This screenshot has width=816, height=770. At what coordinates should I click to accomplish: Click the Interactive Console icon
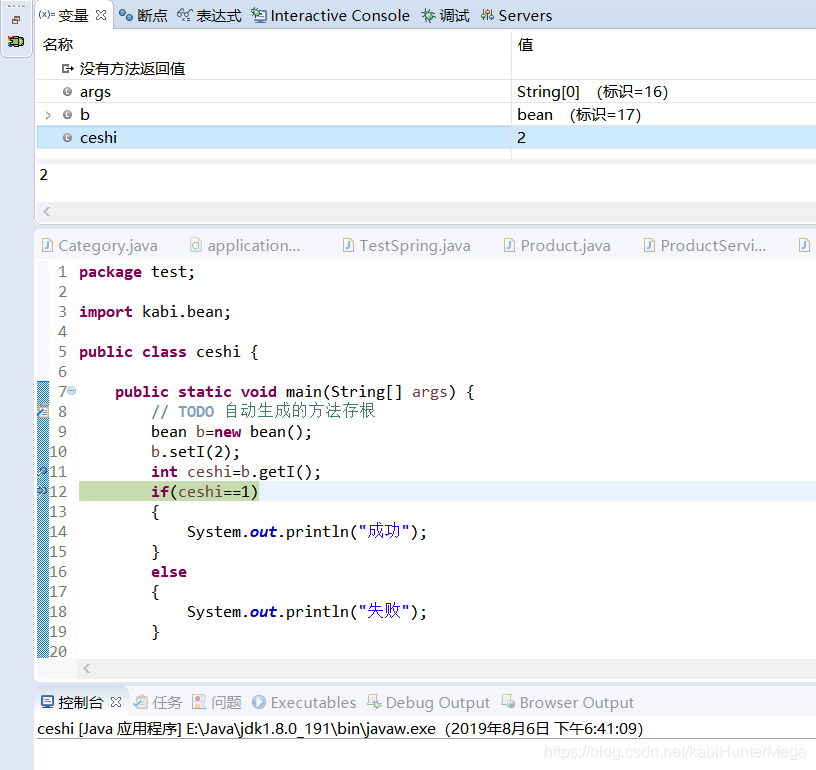point(259,15)
